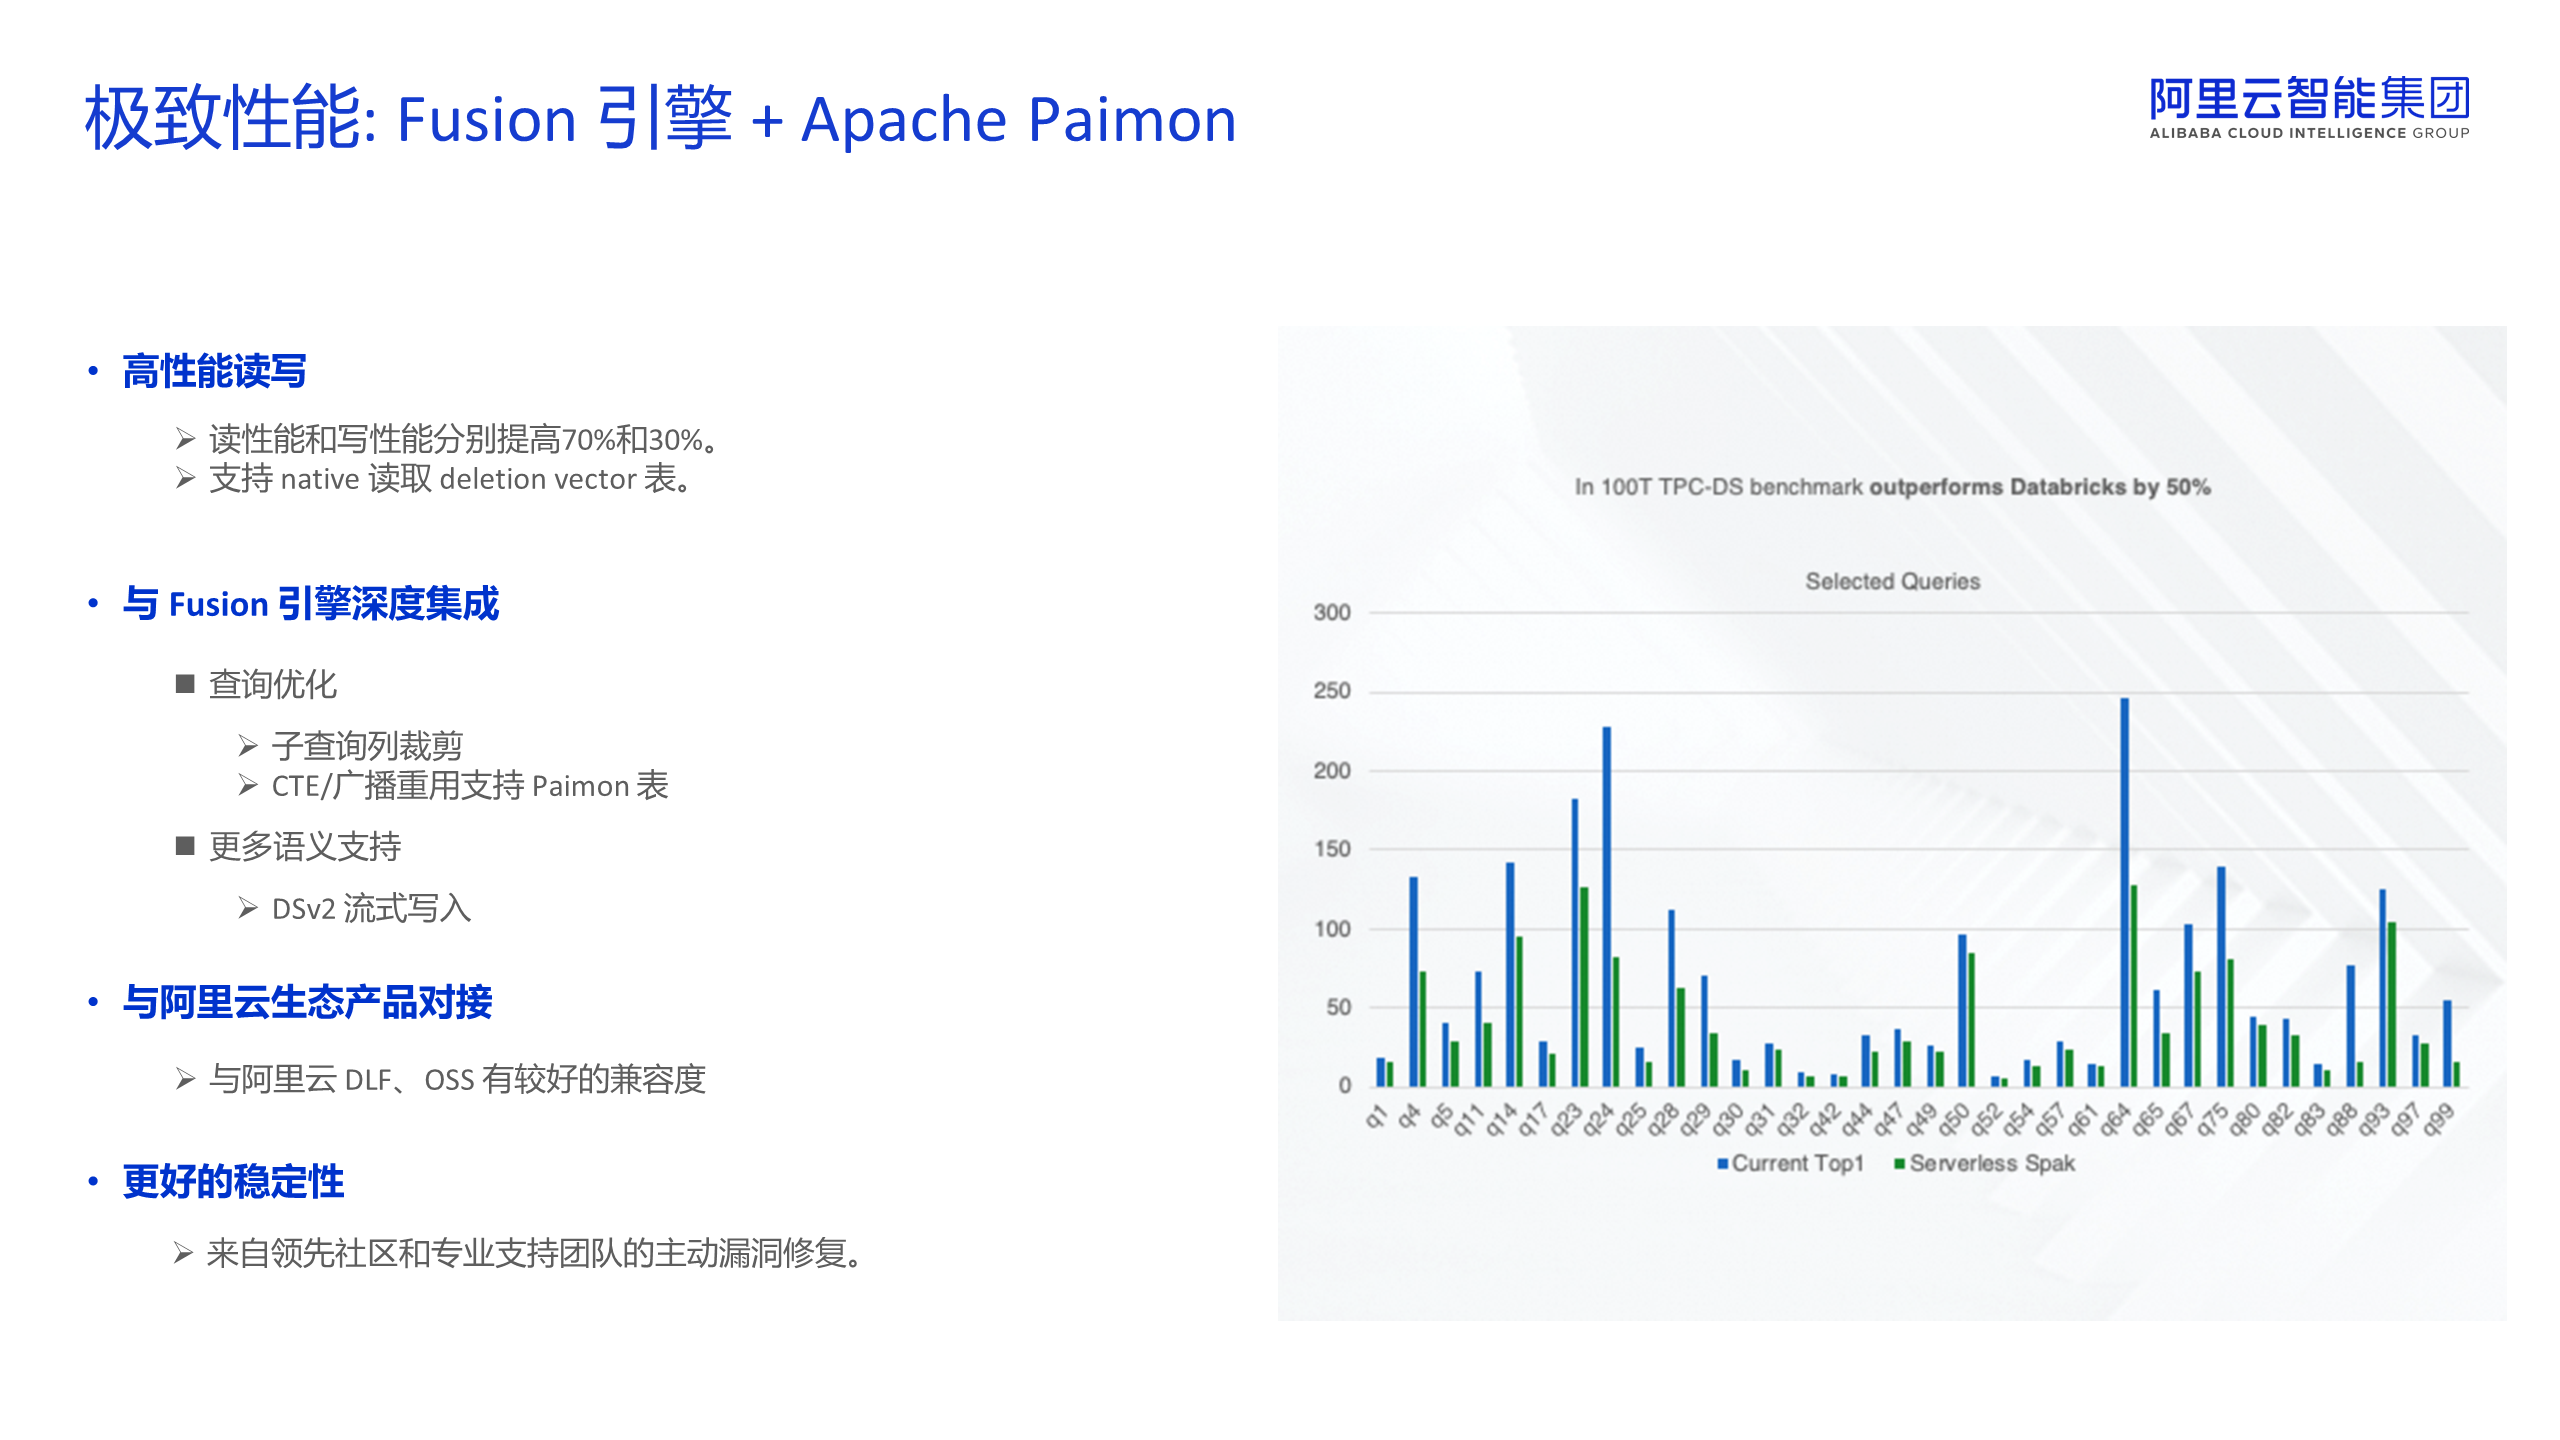Click the blue Current Top1 legend swatch
2560x1440 pixels.
pyautogui.click(x=1722, y=1164)
